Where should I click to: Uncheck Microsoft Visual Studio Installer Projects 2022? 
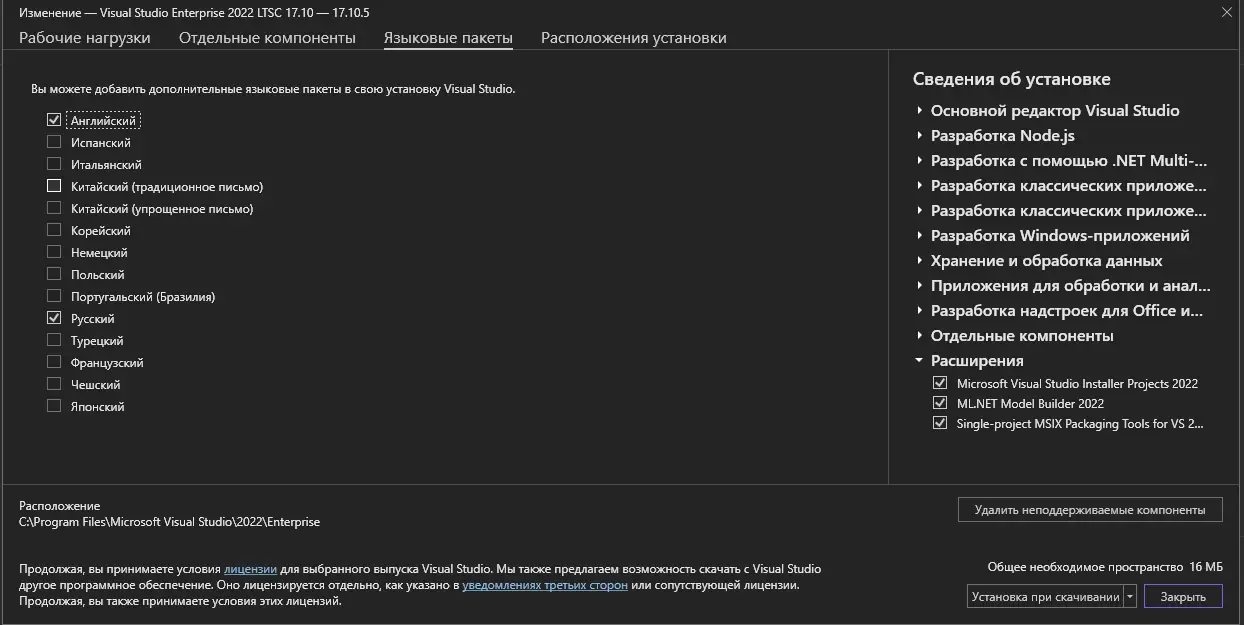click(x=939, y=383)
